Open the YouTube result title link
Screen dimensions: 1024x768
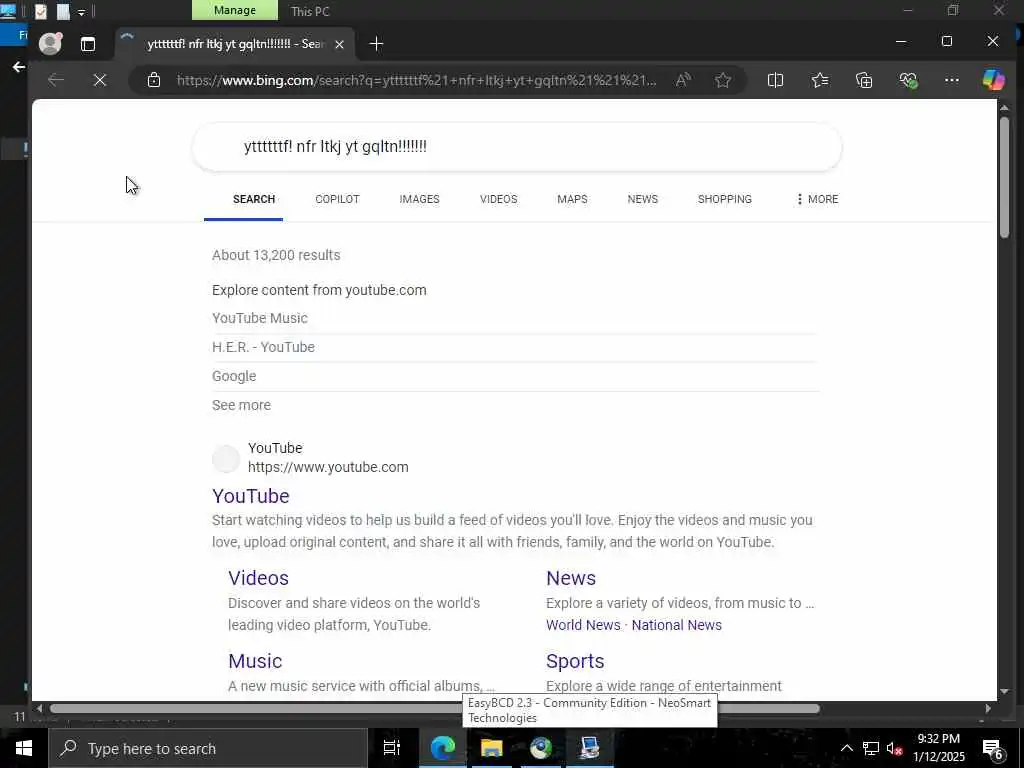coord(251,496)
